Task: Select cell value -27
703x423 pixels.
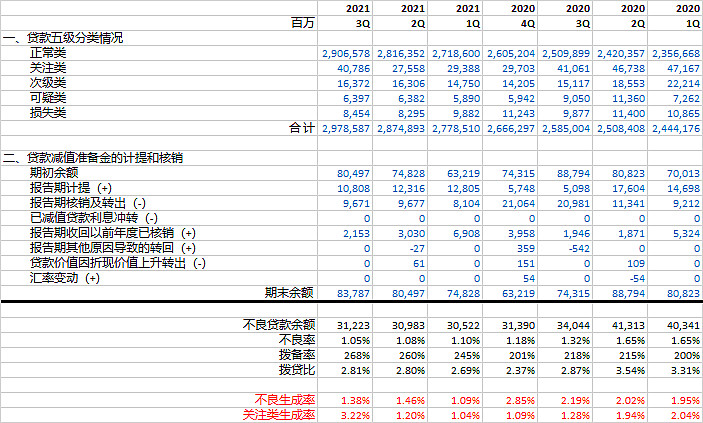Action: (x=415, y=249)
